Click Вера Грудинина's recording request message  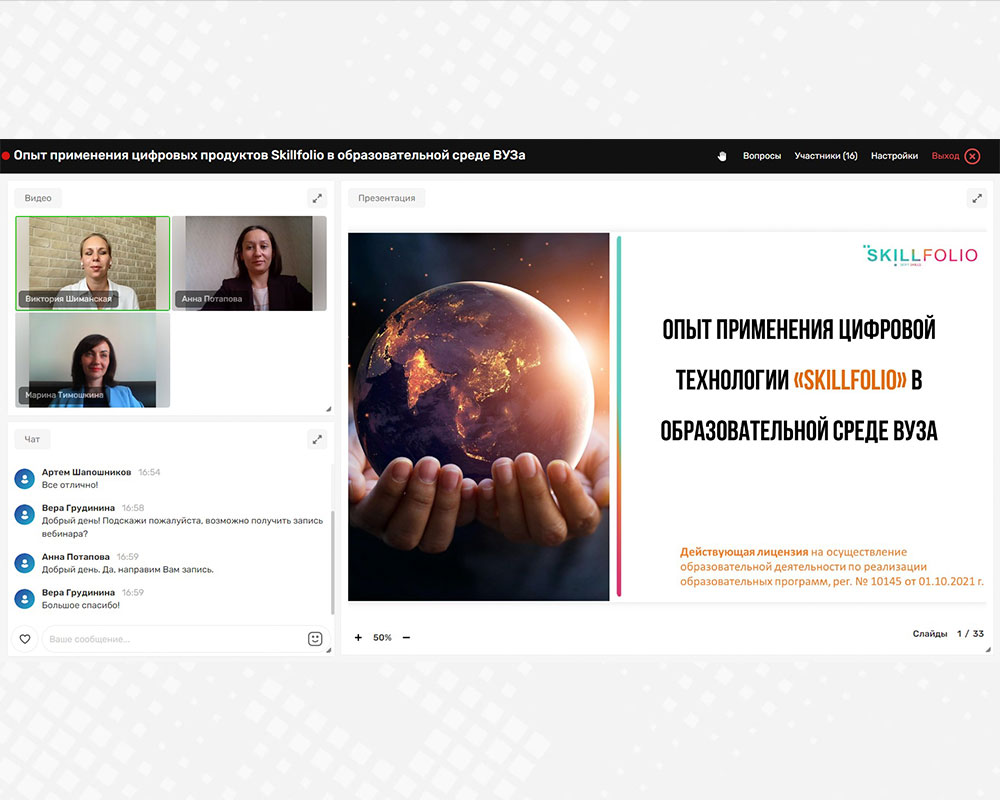click(x=182, y=527)
